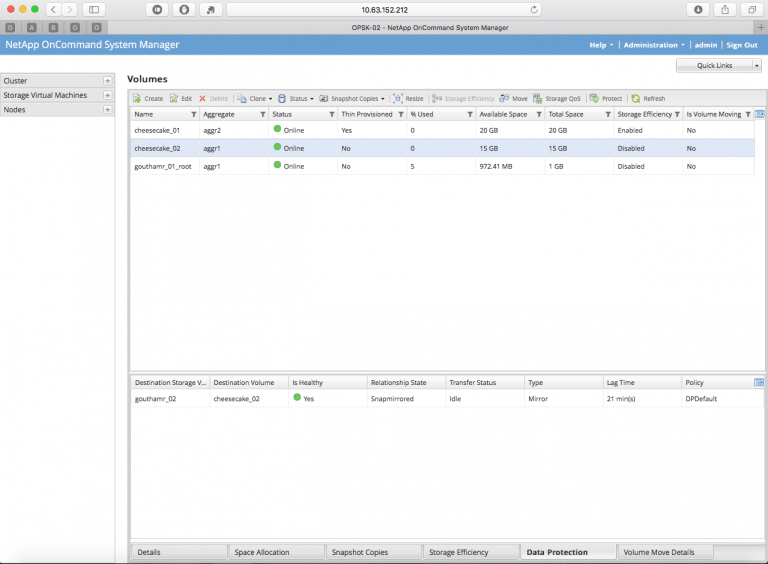The height and width of the screenshot is (564, 768).
Task: Click the Sign Out link
Action: (x=741, y=45)
